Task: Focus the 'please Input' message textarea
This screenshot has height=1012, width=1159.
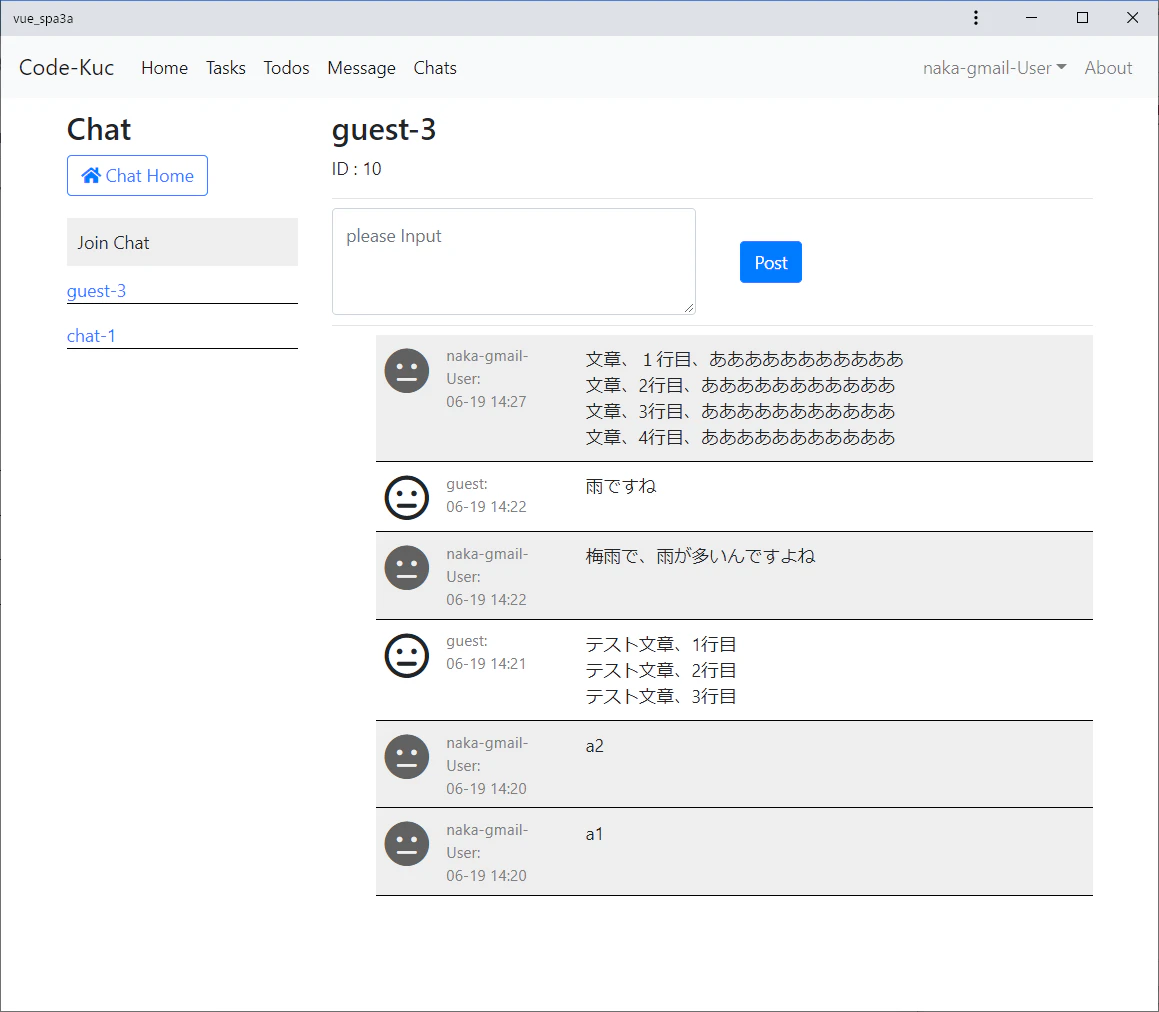Action: pos(514,261)
